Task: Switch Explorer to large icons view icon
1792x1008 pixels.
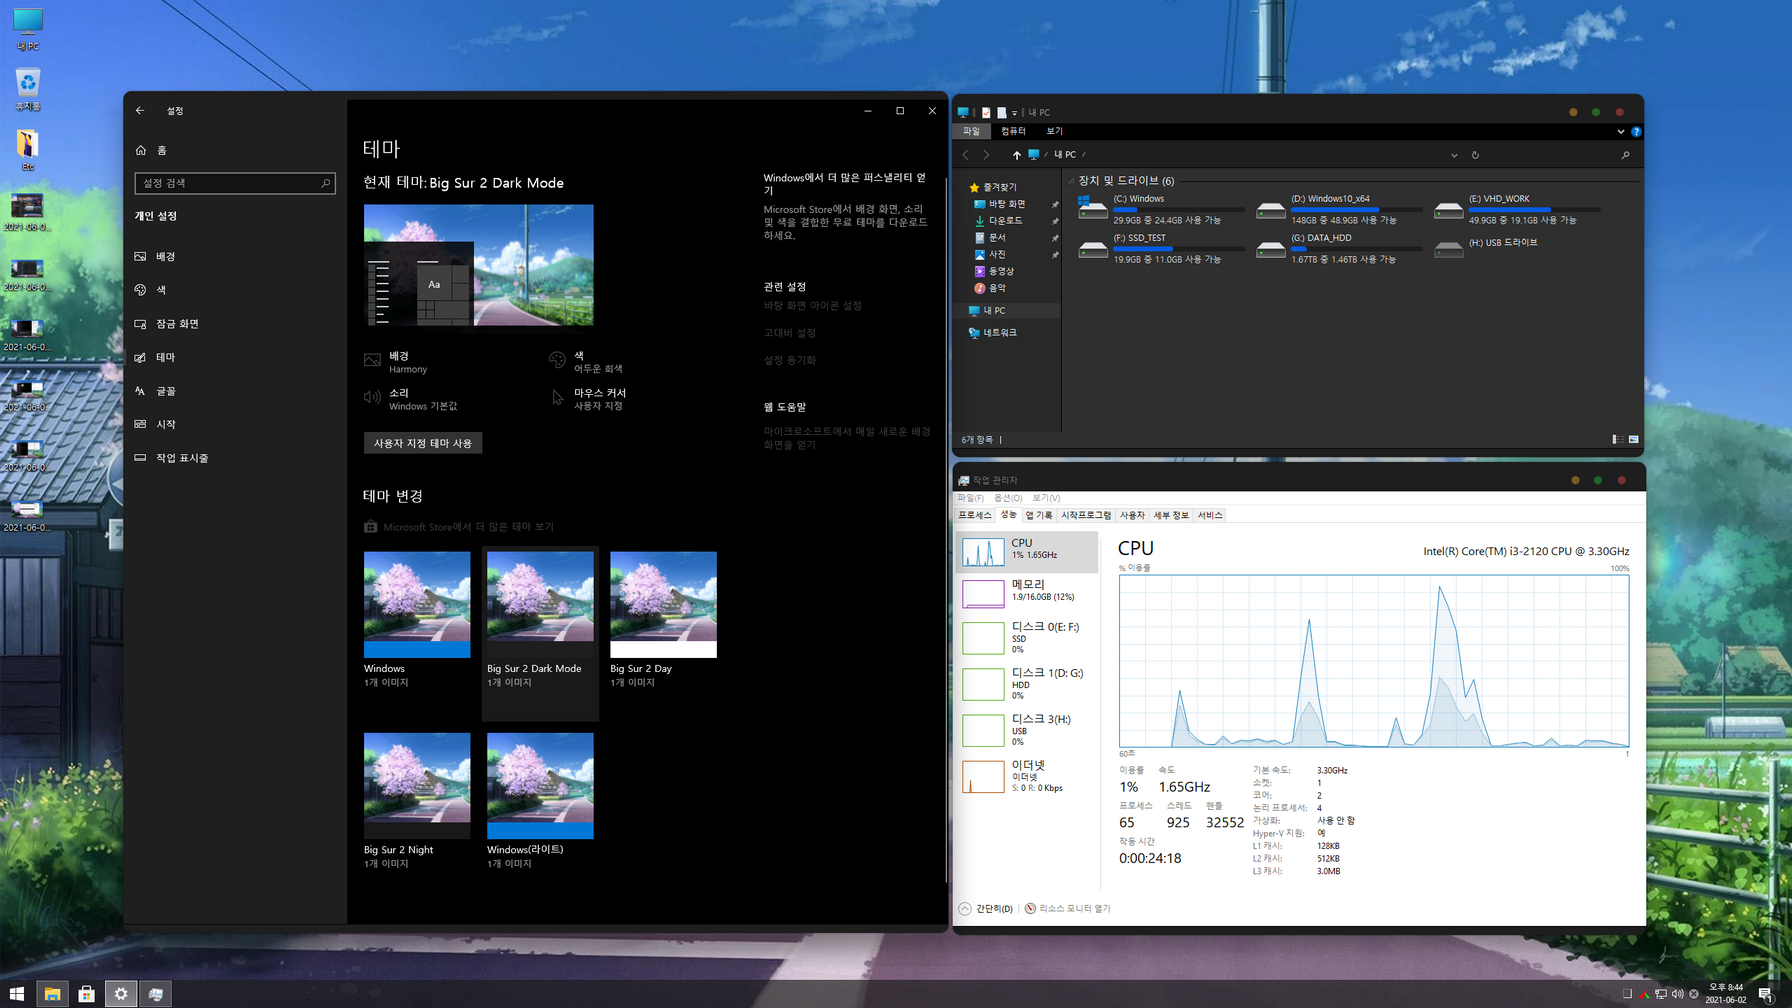Action: click(x=1633, y=440)
